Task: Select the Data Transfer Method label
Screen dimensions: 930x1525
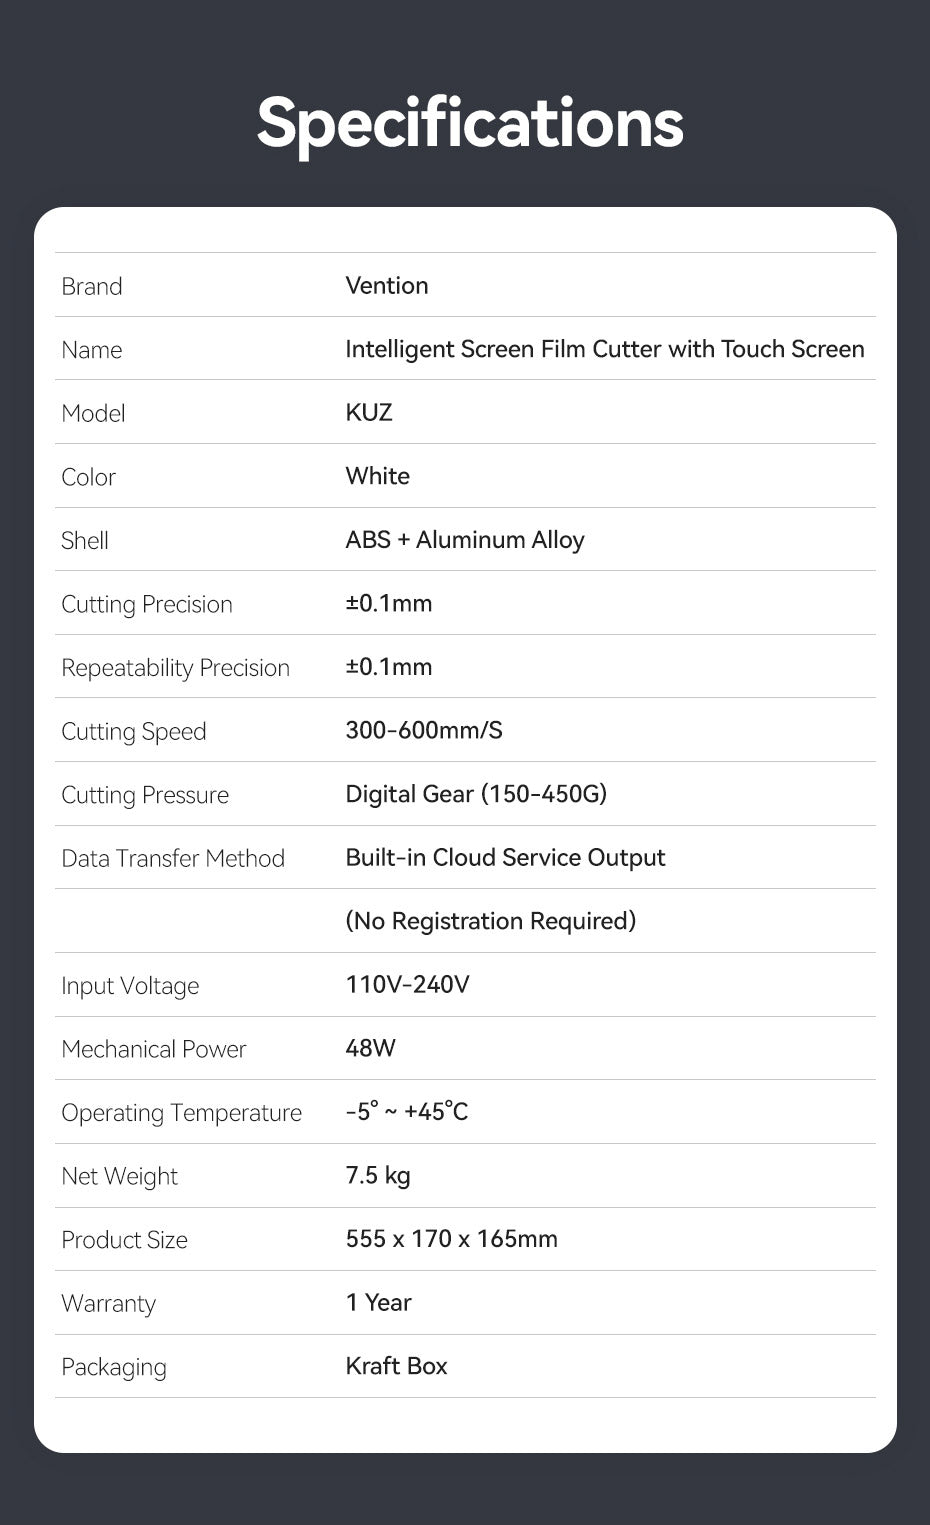Action: [173, 858]
